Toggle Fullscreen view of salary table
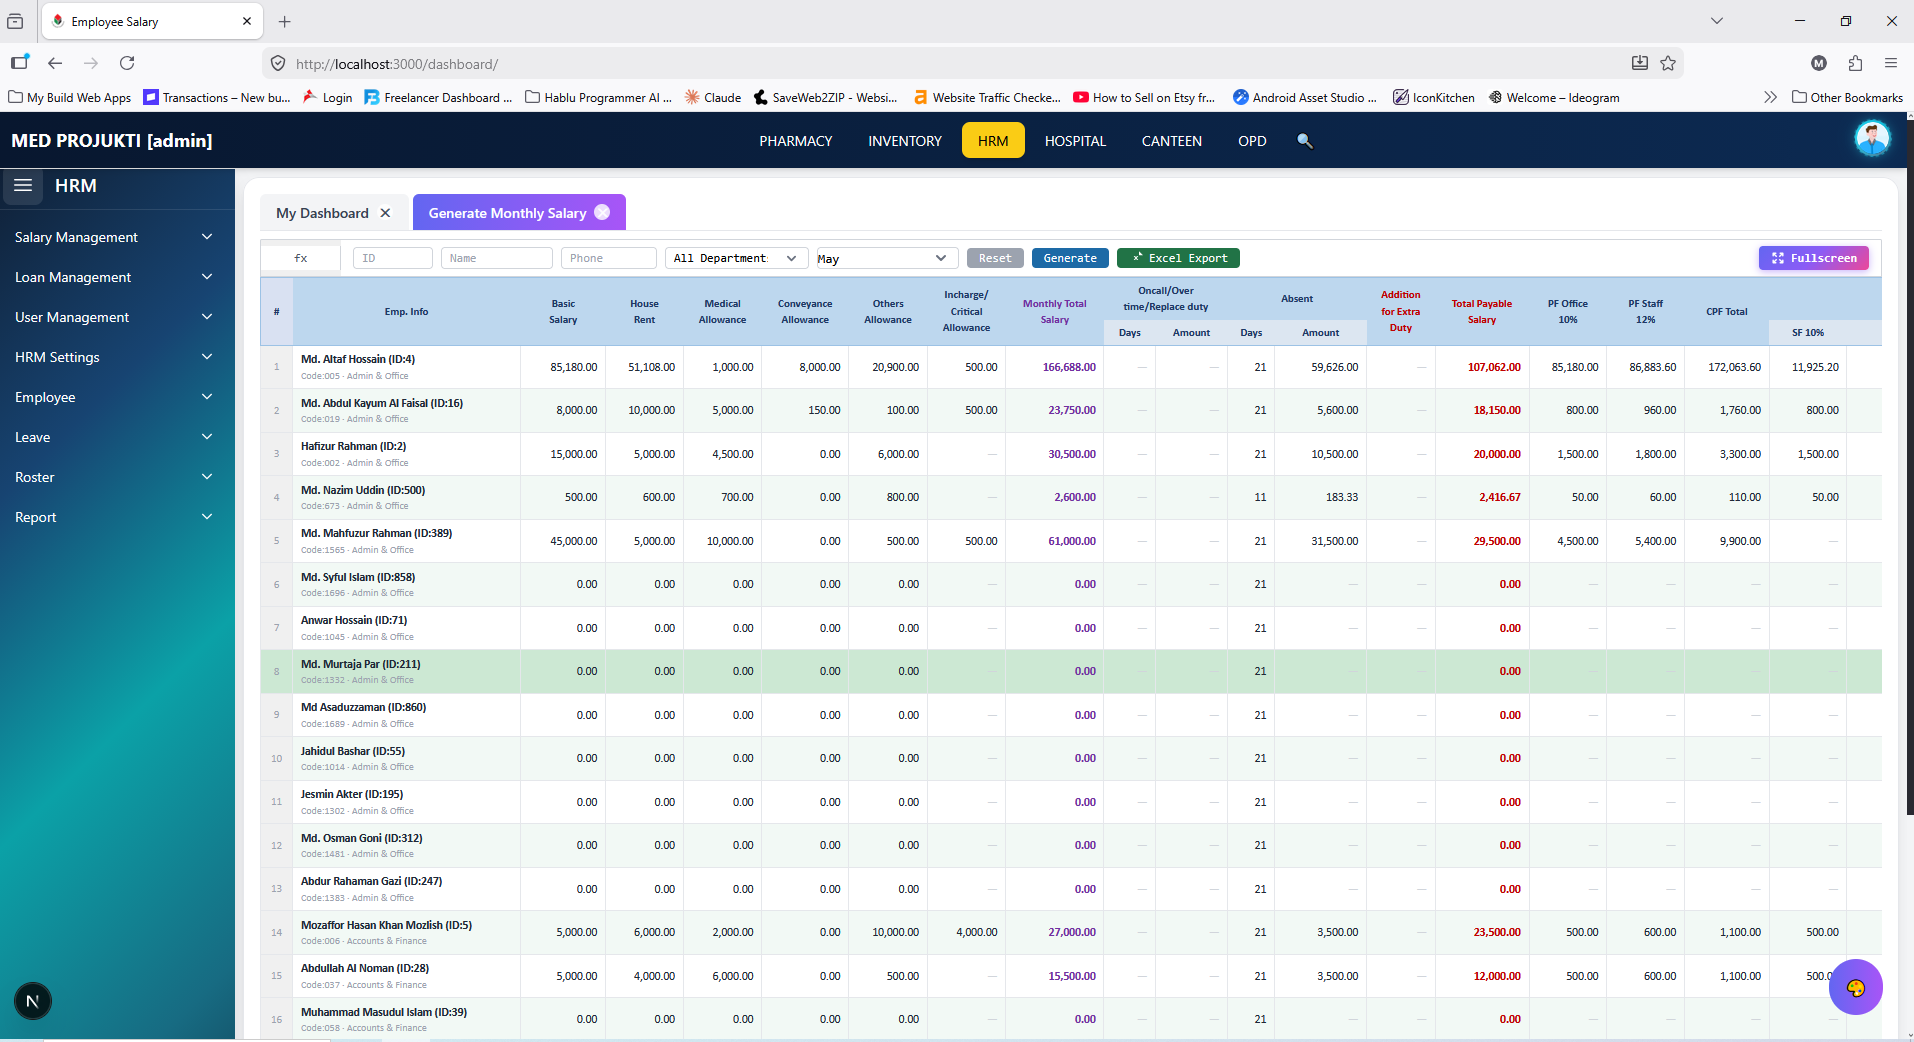This screenshot has height=1042, width=1914. pos(1814,258)
